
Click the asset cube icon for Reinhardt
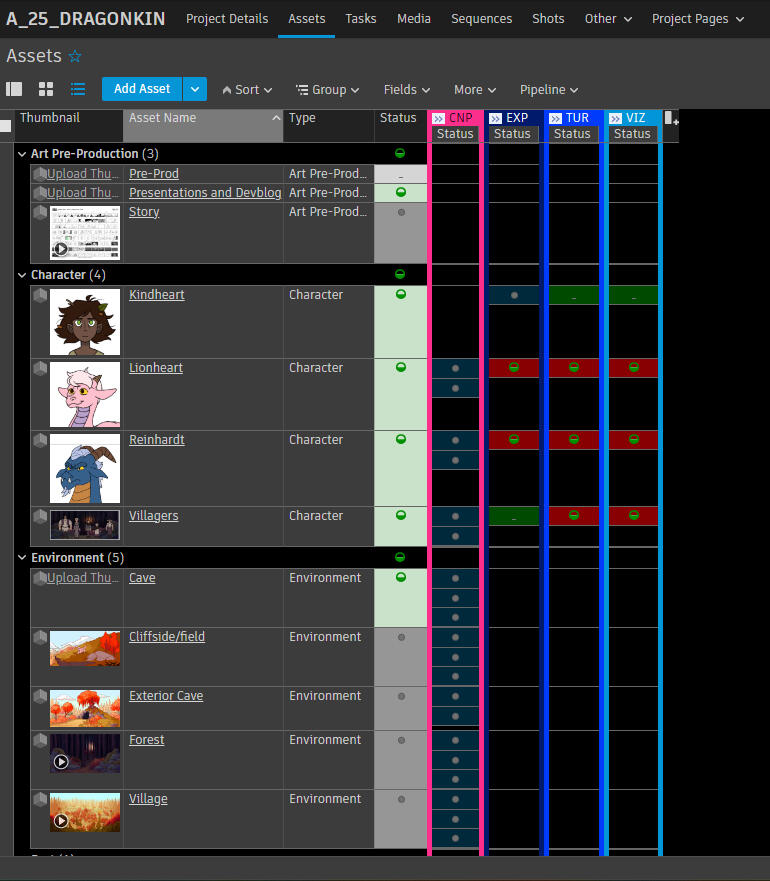point(40,440)
